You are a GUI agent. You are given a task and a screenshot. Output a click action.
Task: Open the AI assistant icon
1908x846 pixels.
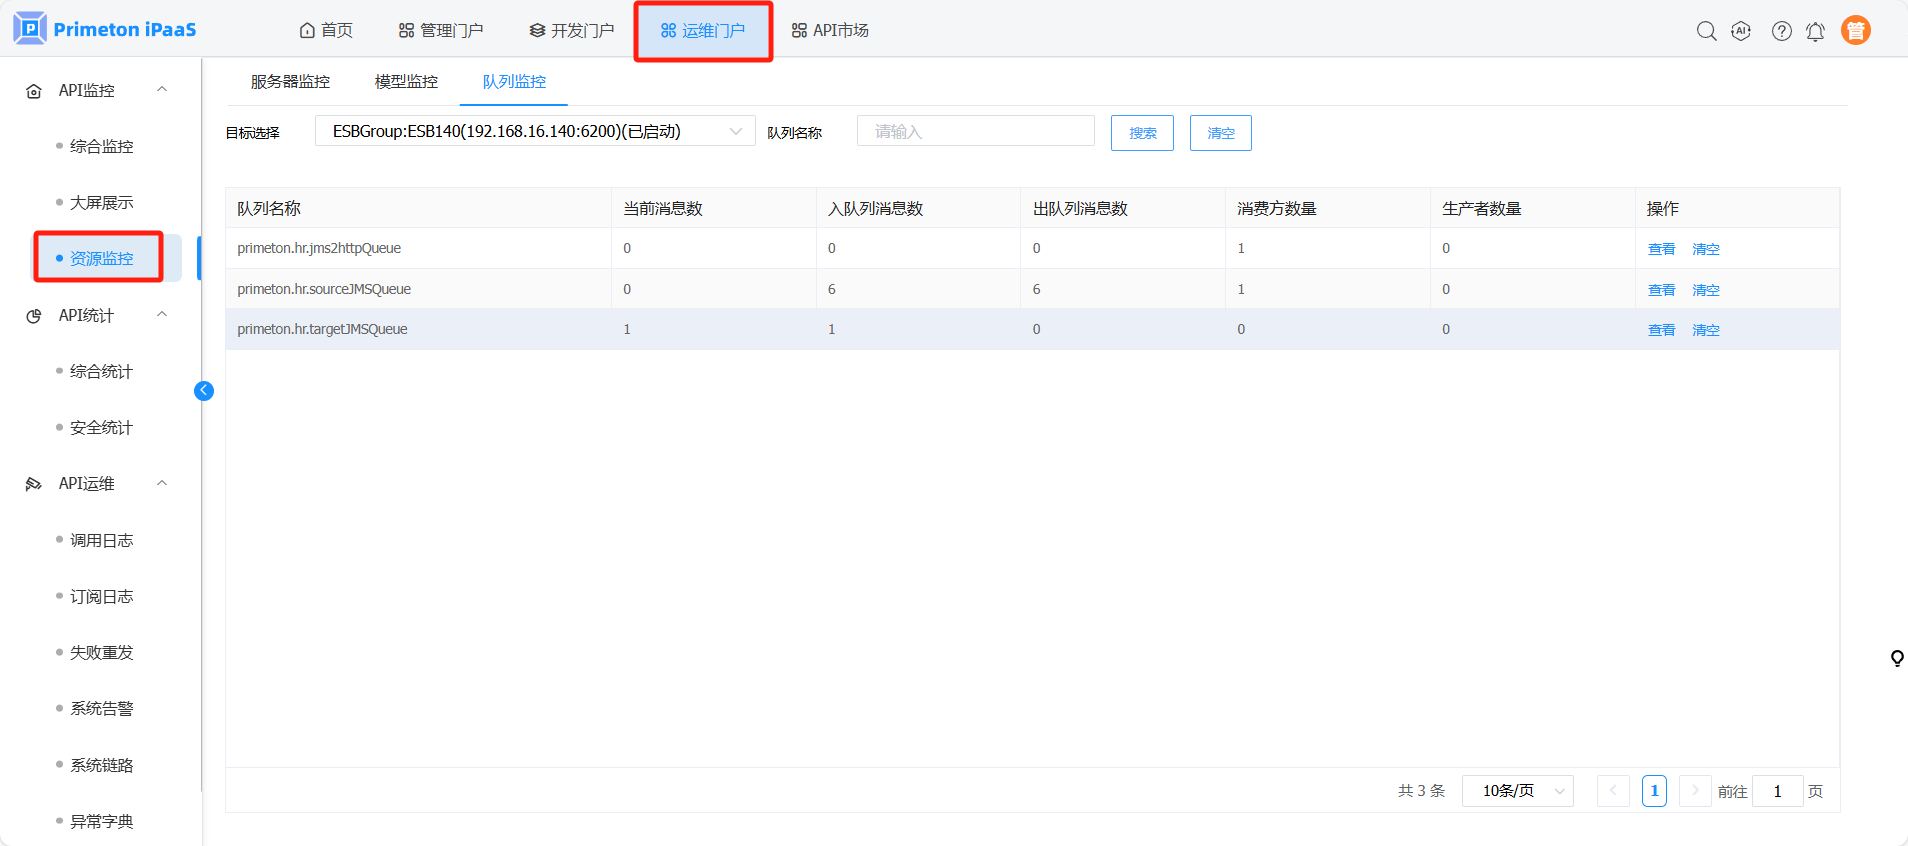(x=1741, y=31)
